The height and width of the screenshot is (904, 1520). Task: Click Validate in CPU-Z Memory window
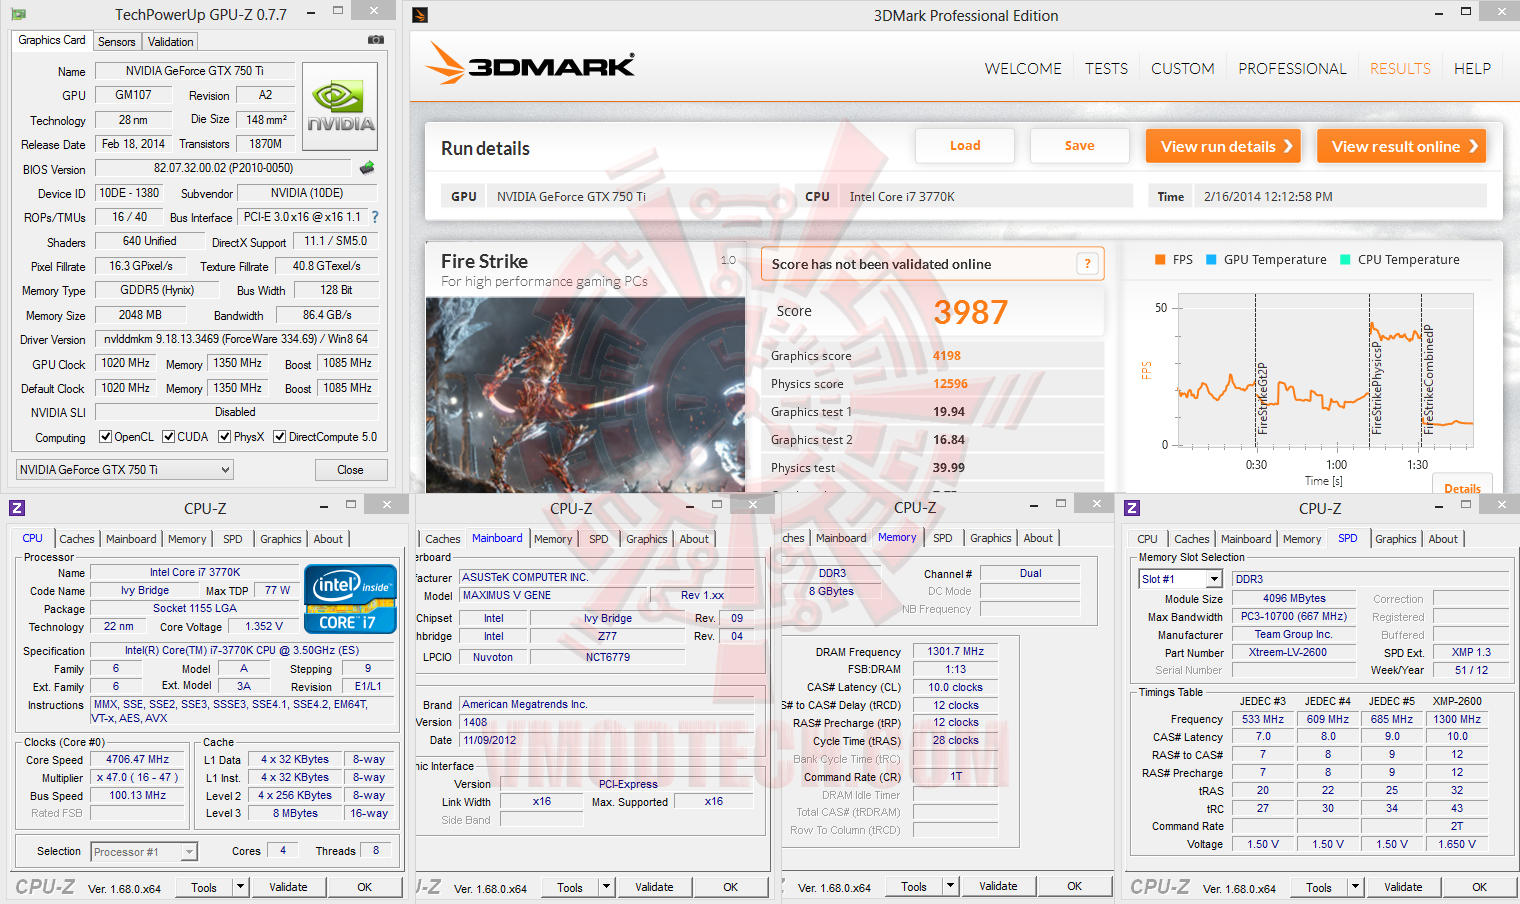[998, 886]
